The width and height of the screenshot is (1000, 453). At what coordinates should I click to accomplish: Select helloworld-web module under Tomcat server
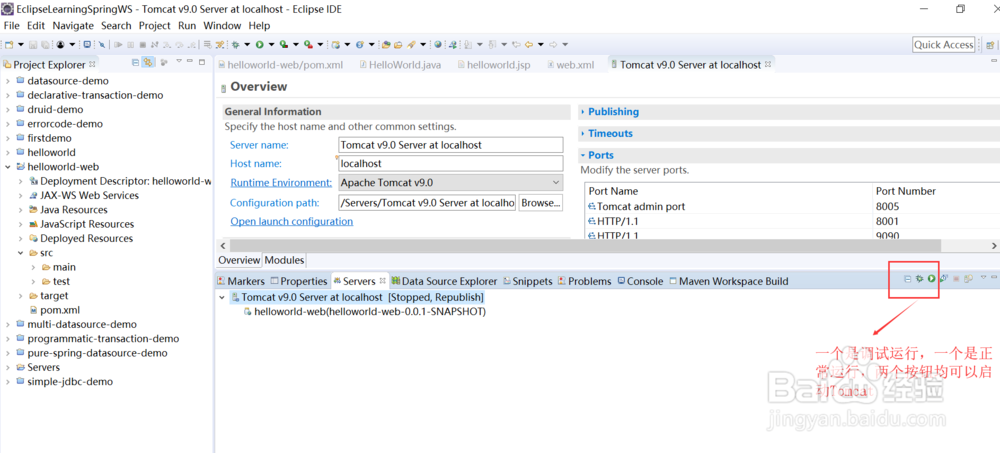tap(364, 312)
